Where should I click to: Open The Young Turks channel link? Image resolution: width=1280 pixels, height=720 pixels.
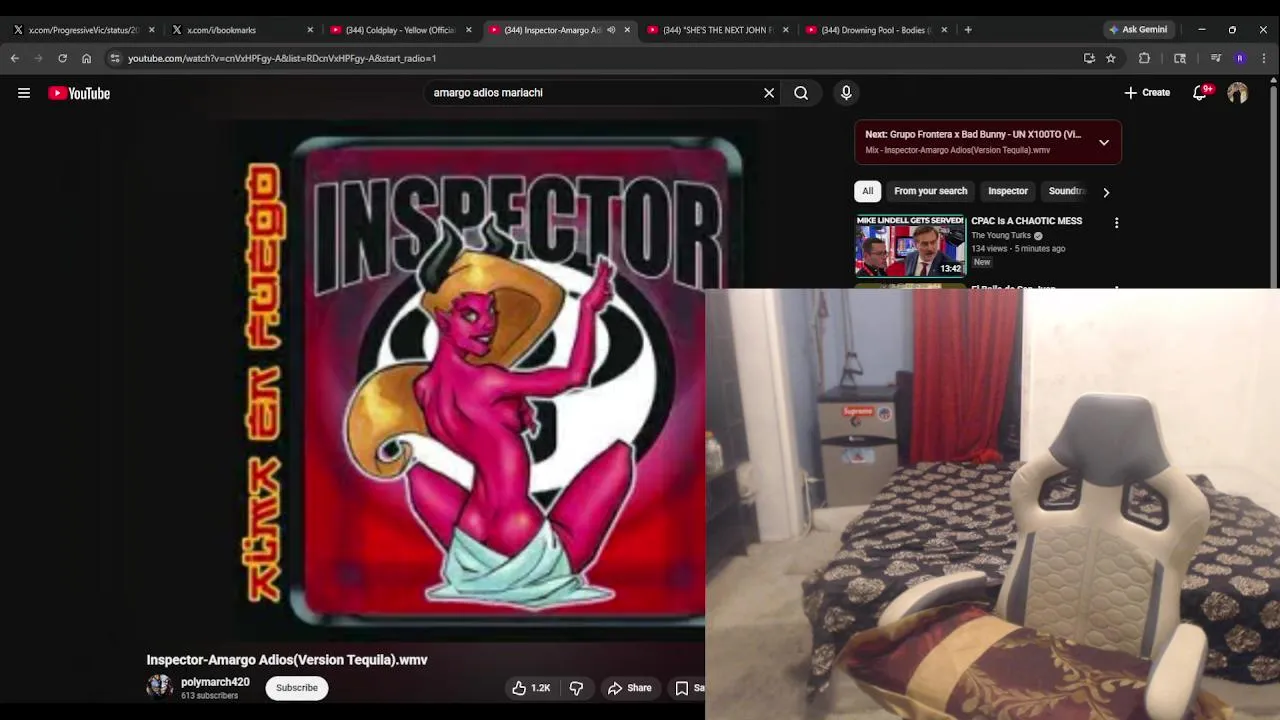[x=1001, y=236]
